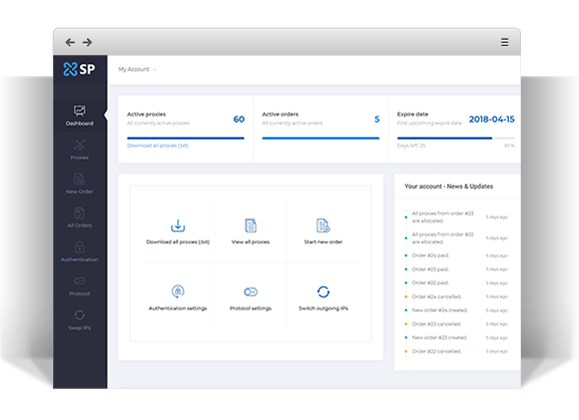Click View all proxies tile

[250, 232]
